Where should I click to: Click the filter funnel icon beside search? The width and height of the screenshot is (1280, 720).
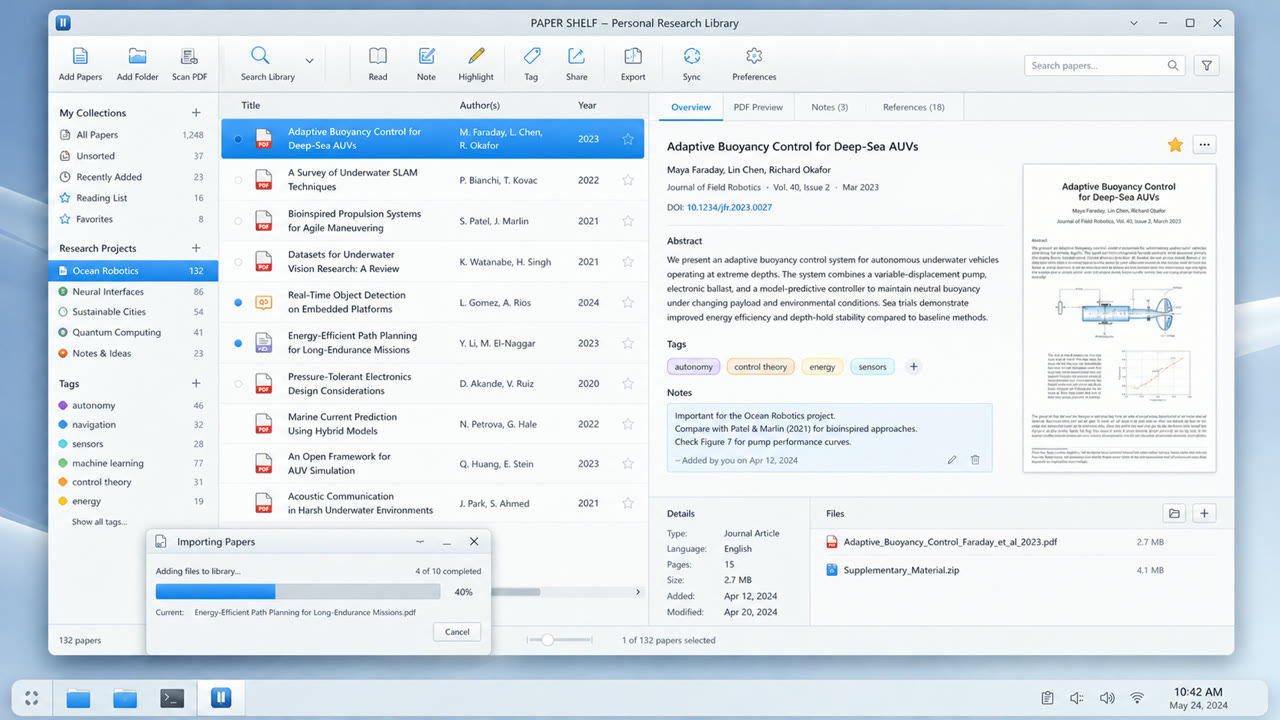[x=1207, y=66]
